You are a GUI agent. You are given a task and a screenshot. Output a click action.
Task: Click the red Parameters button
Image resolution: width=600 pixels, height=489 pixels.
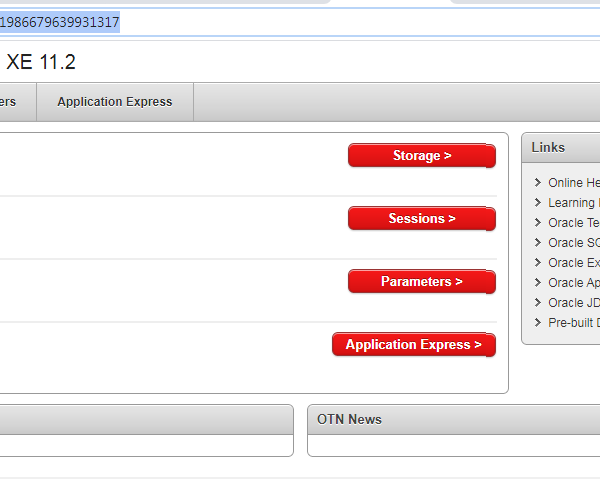(422, 282)
